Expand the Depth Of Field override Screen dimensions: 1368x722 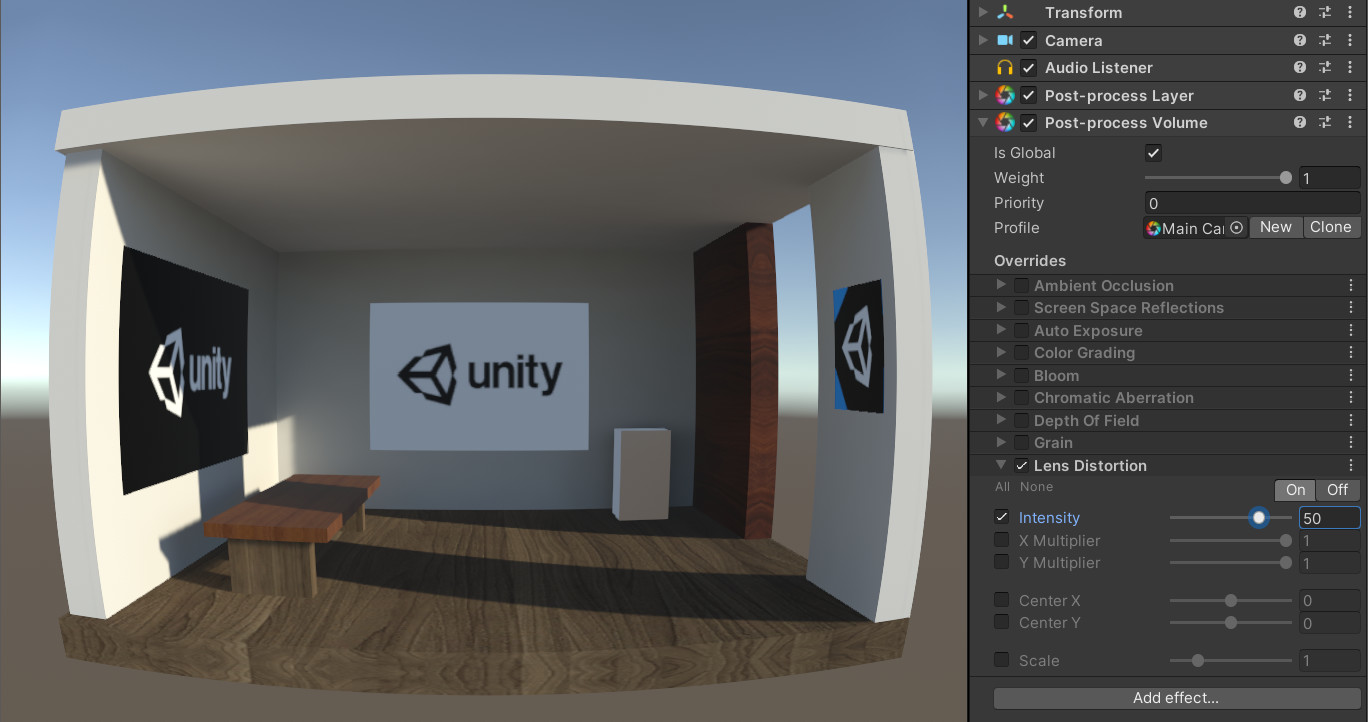pos(1001,421)
